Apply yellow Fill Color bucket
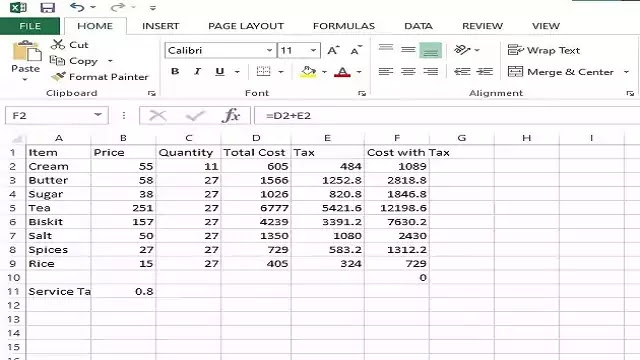Viewport: 640px width, 360px height. click(308, 72)
